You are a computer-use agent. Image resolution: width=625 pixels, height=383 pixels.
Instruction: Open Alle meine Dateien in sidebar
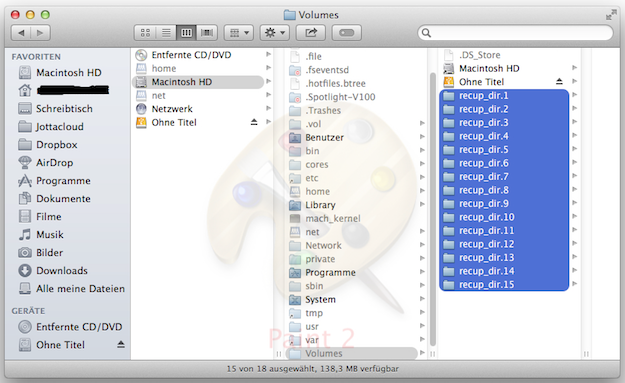click(x=72, y=288)
